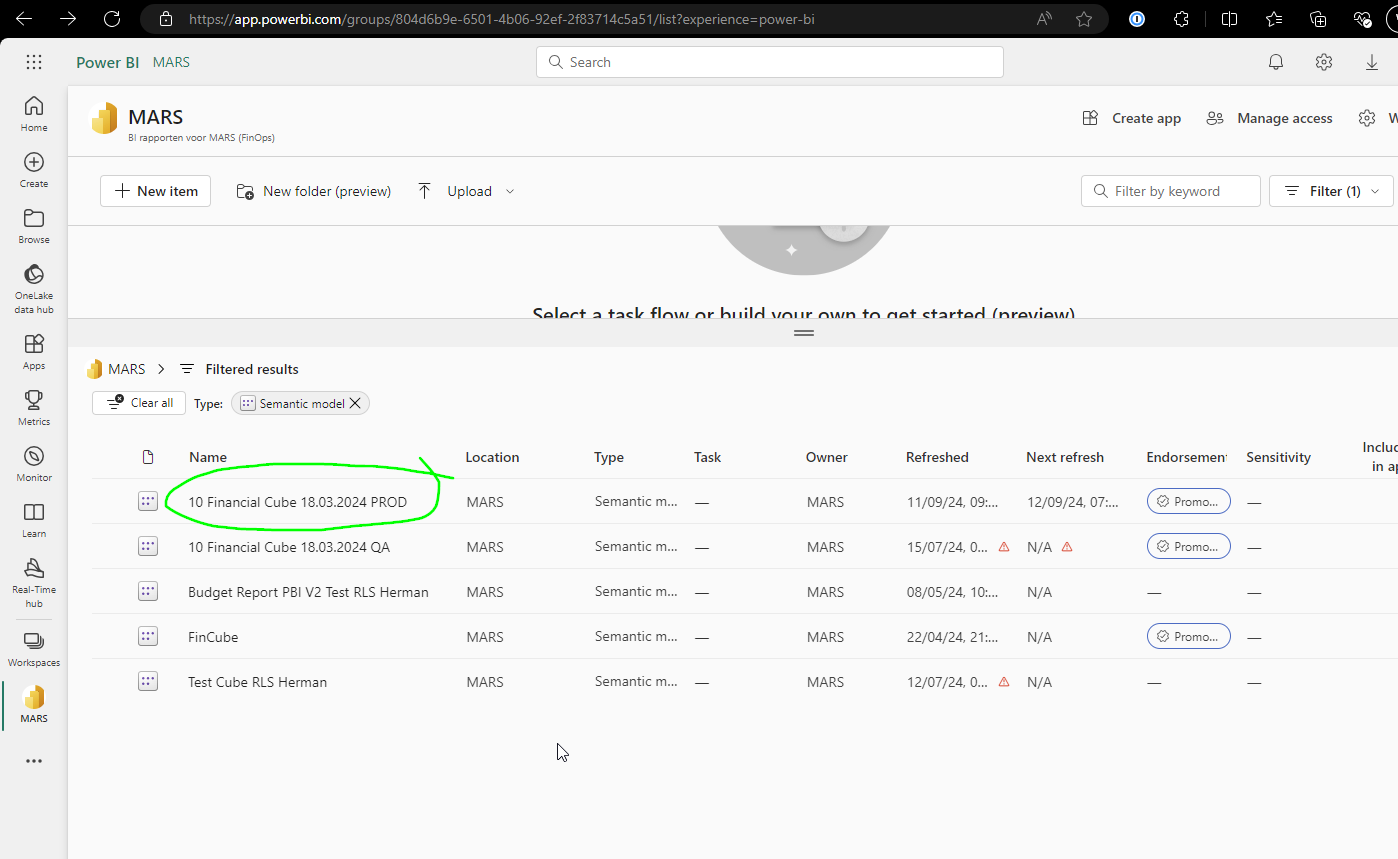The height and width of the screenshot is (859, 1398).
Task: Open the Workspaces sidebar icon
Action: [x=34, y=649]
